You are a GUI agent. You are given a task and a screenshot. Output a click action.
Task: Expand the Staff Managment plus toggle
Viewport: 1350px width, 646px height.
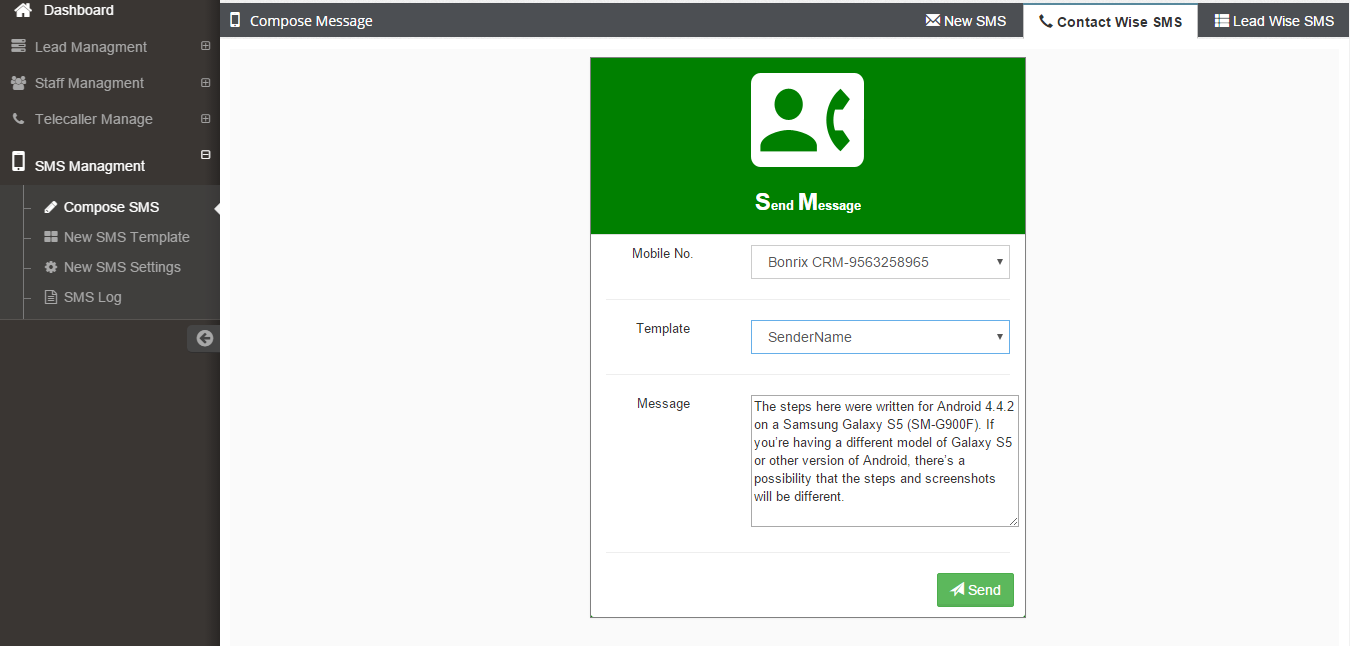(205, 82)
